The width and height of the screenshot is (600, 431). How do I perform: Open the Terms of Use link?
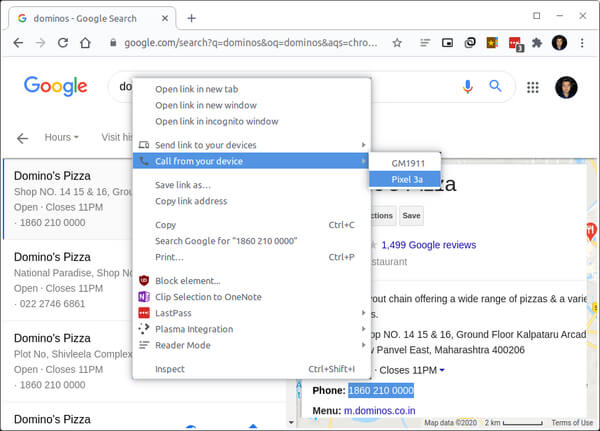click(x=572, y=423)
